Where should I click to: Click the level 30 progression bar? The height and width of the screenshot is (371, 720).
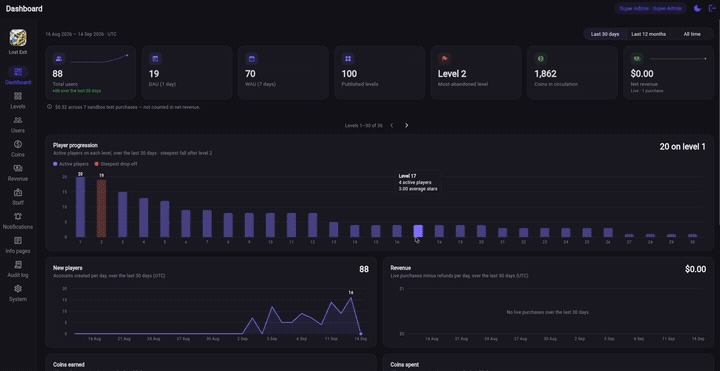[x=692, y=236]
